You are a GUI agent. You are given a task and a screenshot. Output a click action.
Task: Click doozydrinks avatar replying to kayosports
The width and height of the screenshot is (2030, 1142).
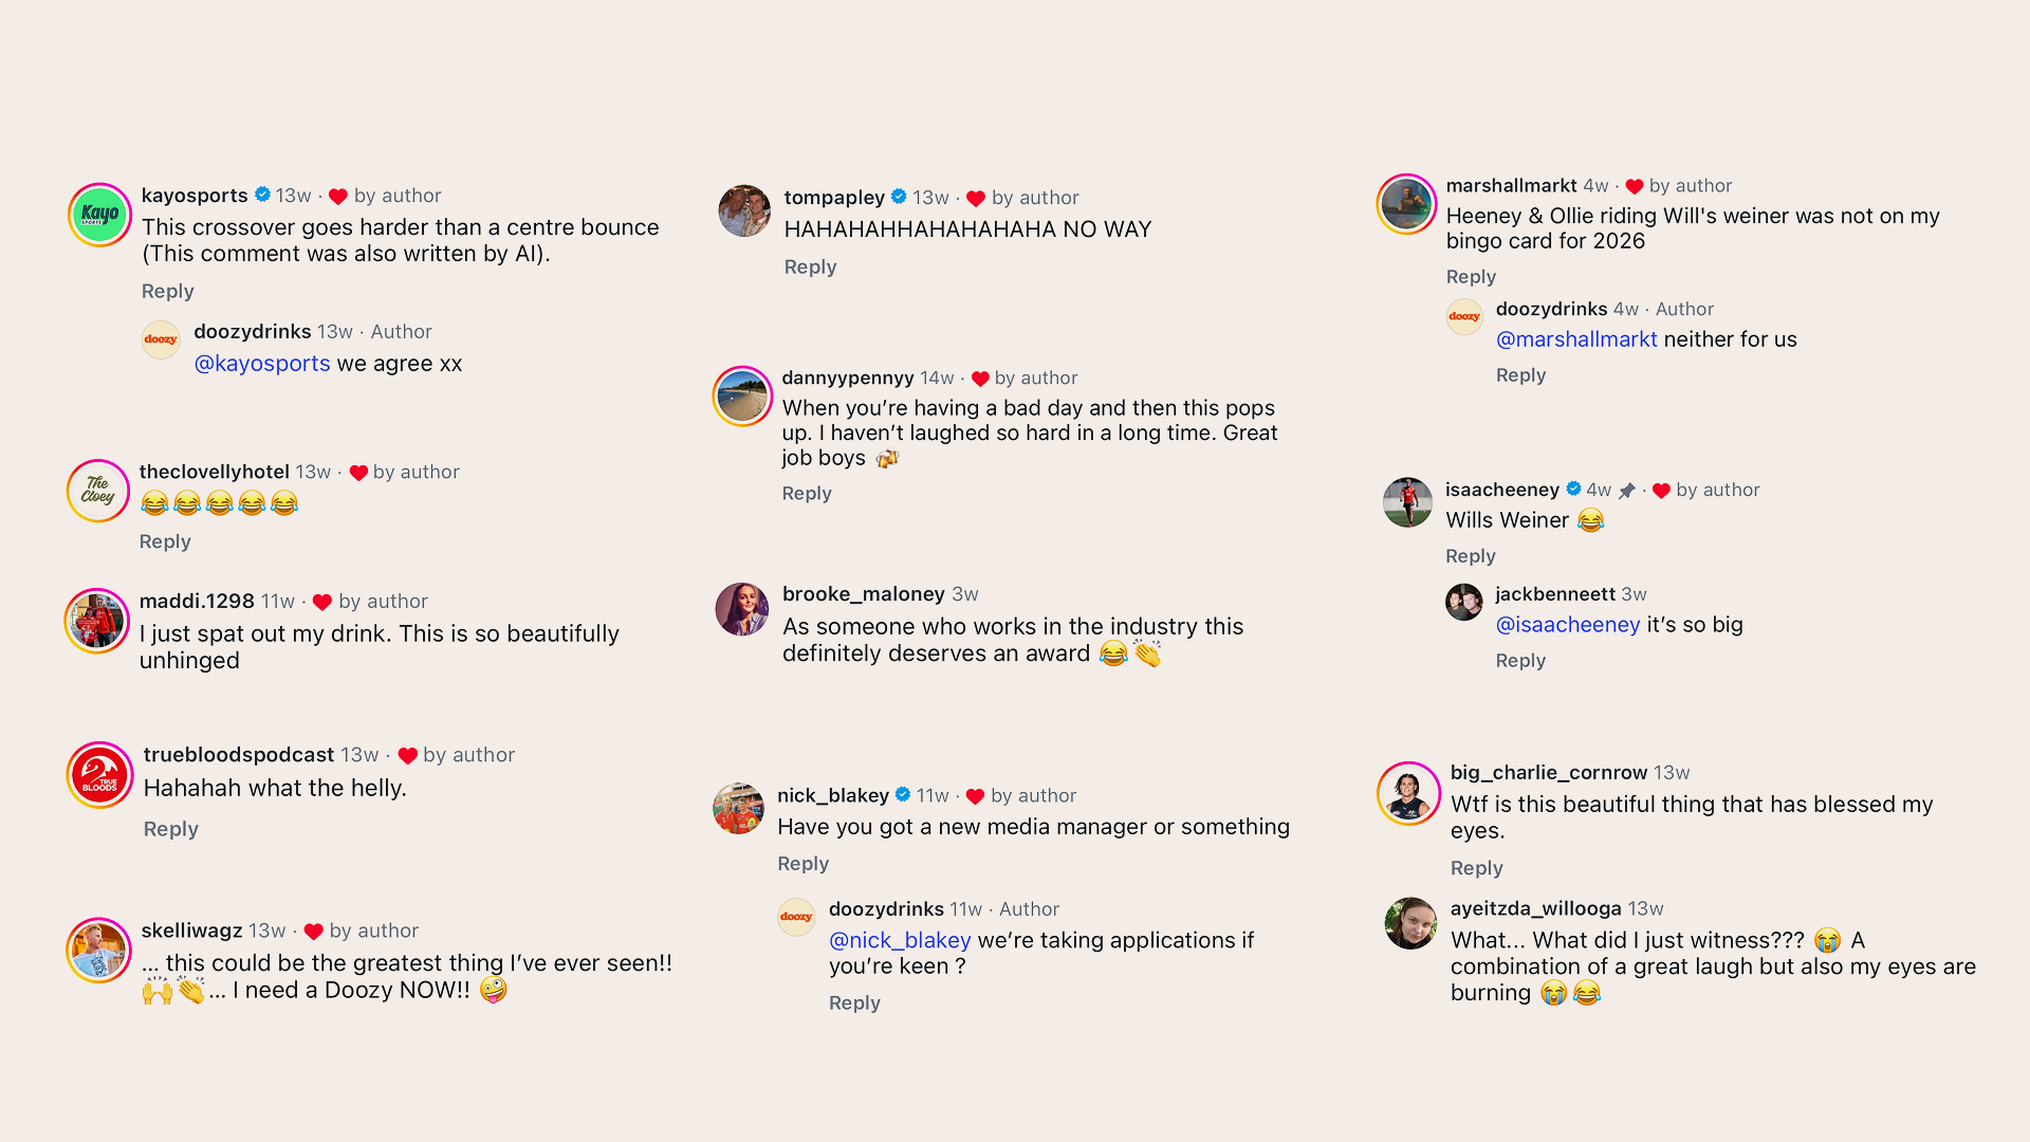point(161,340)
